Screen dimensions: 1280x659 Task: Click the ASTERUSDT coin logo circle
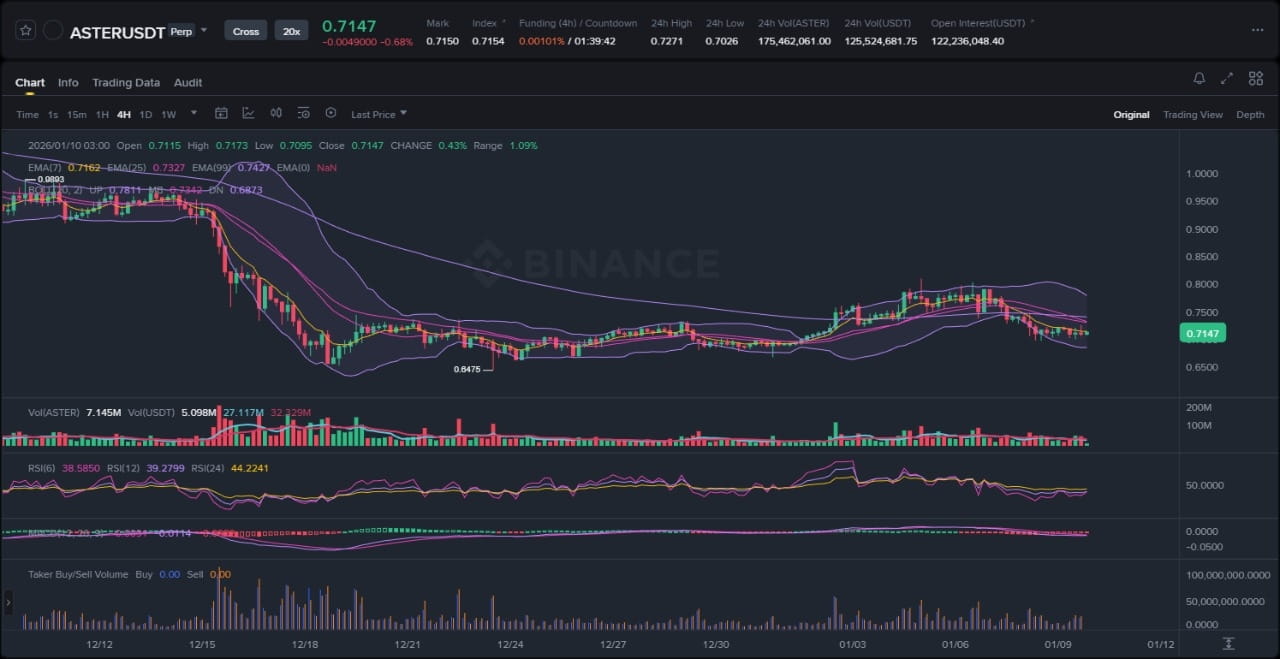(x=53, y=31)
